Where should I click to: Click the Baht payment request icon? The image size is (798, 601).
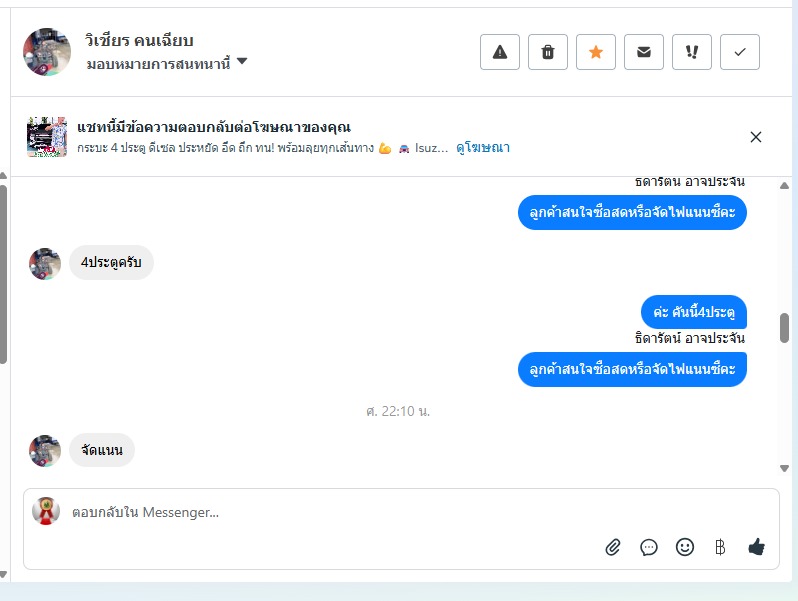720,547
